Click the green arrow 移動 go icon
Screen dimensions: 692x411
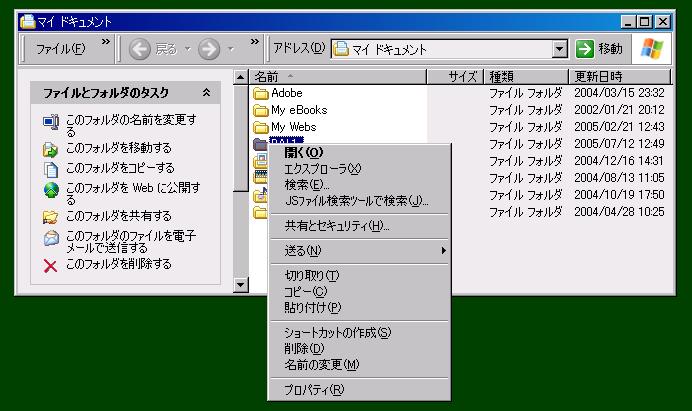pyautogui.click(x=585, y=49)
